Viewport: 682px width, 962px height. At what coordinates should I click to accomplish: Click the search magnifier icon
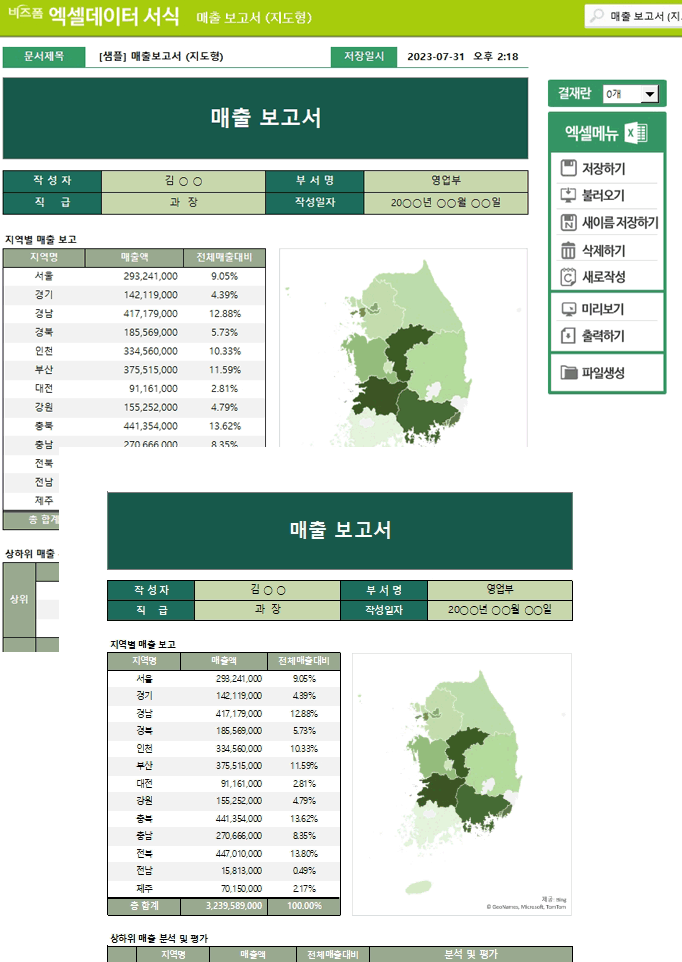point(596,16)
